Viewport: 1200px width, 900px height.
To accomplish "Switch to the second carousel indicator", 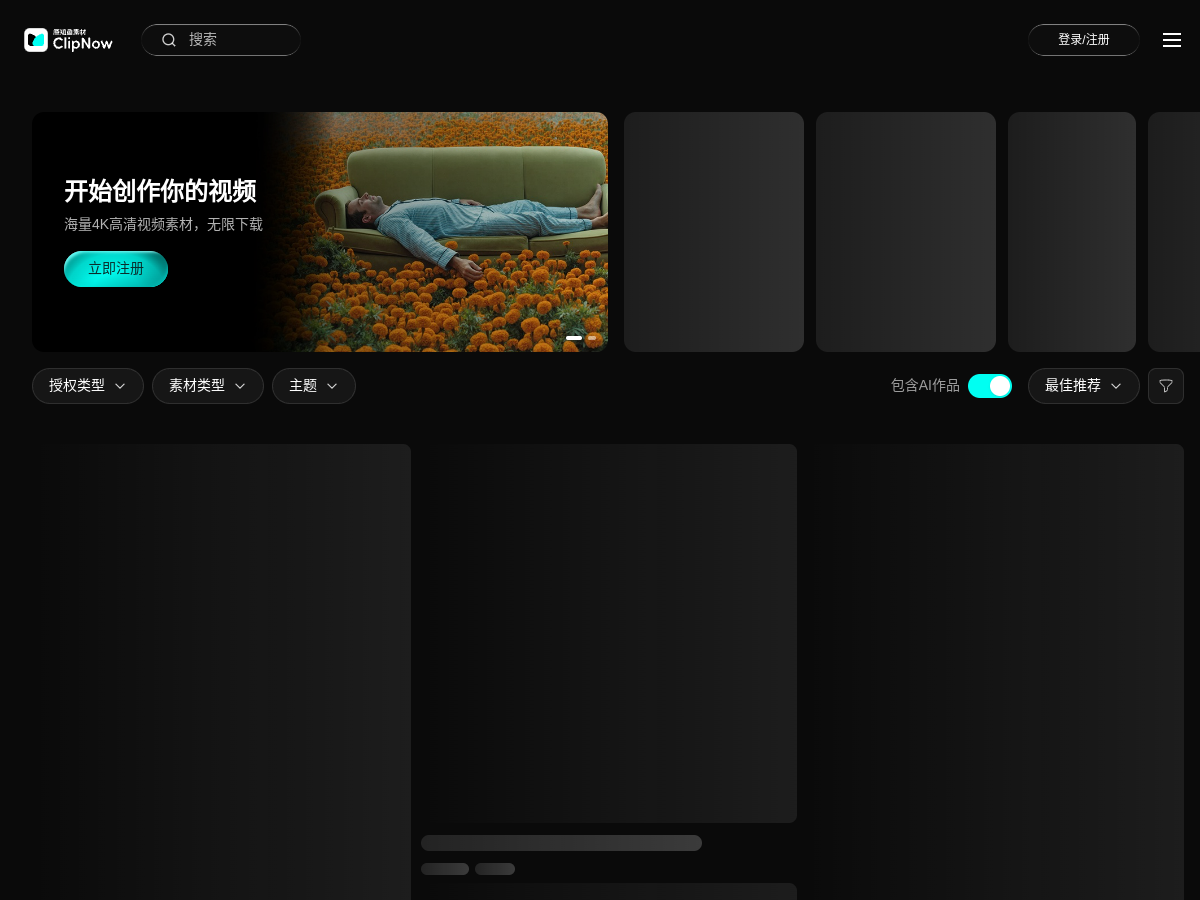I will tap(592, 338).
